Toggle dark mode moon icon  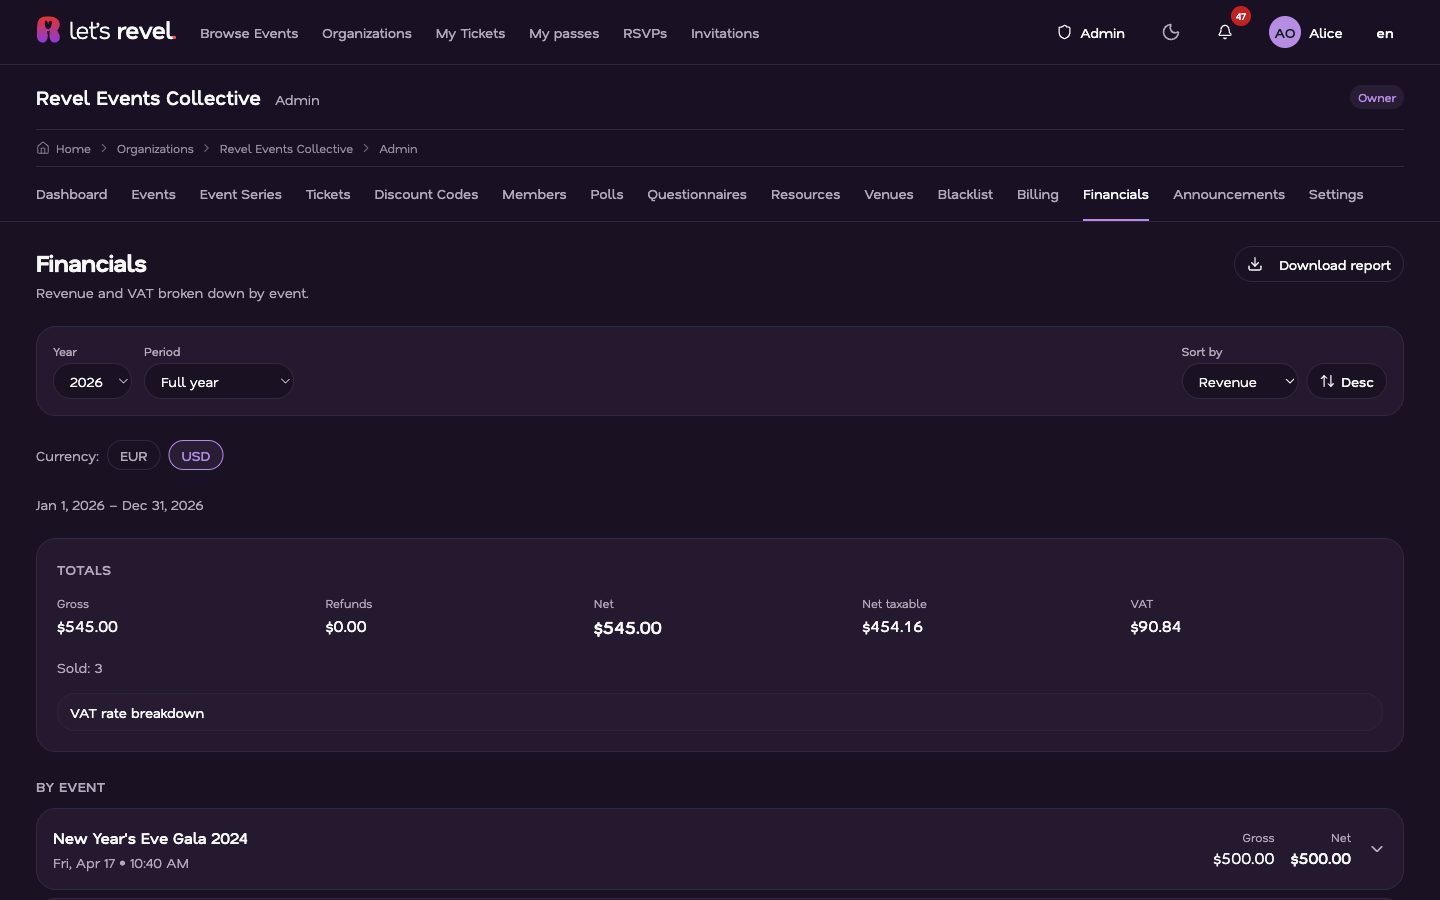[x=1171, y=33]
